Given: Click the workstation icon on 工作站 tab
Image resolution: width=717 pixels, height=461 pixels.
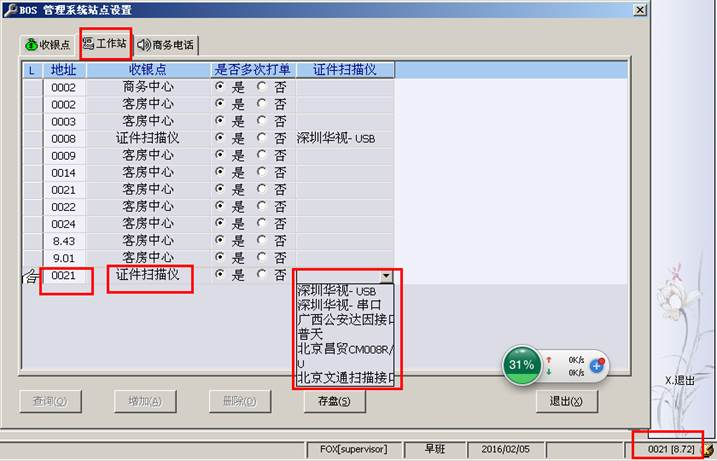Looking at the screenshot, I should point(89,44).
